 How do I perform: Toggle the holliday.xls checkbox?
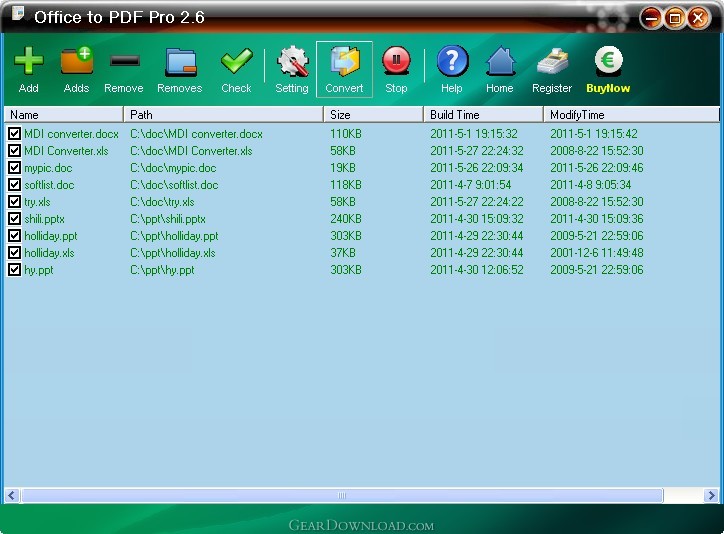14,253
